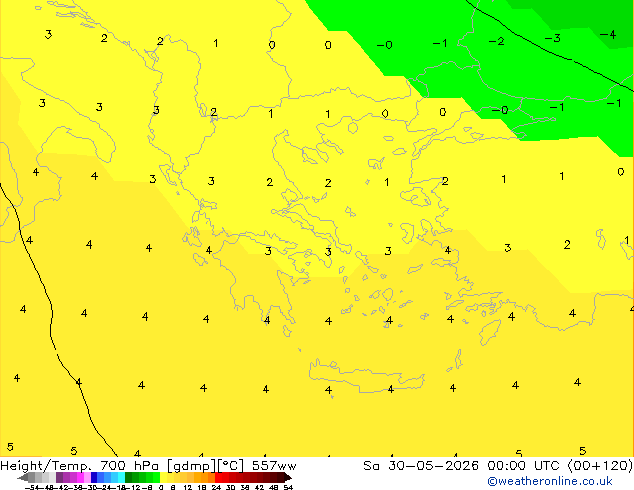This screenshot has height=490, width=634.
Task: Select the '(00+120)' forecast offset text
Action: click(600, 466)
